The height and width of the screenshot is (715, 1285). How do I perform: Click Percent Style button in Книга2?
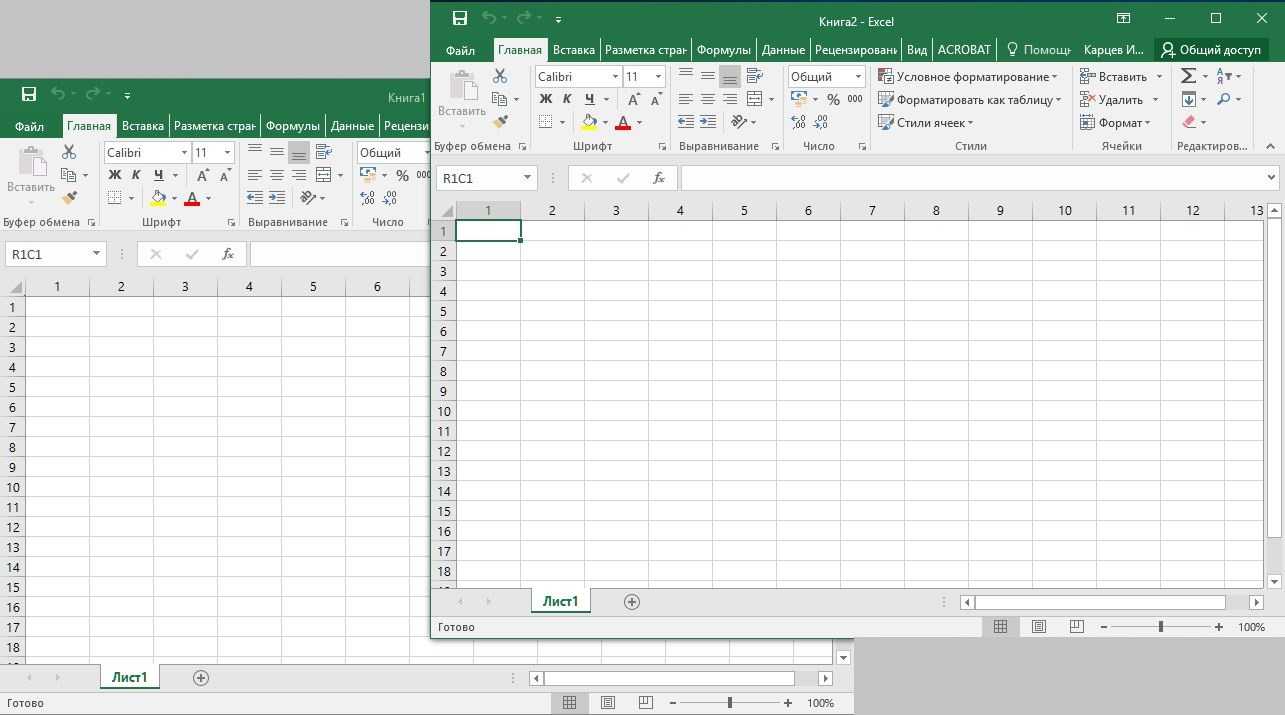[x=832, y=99]
